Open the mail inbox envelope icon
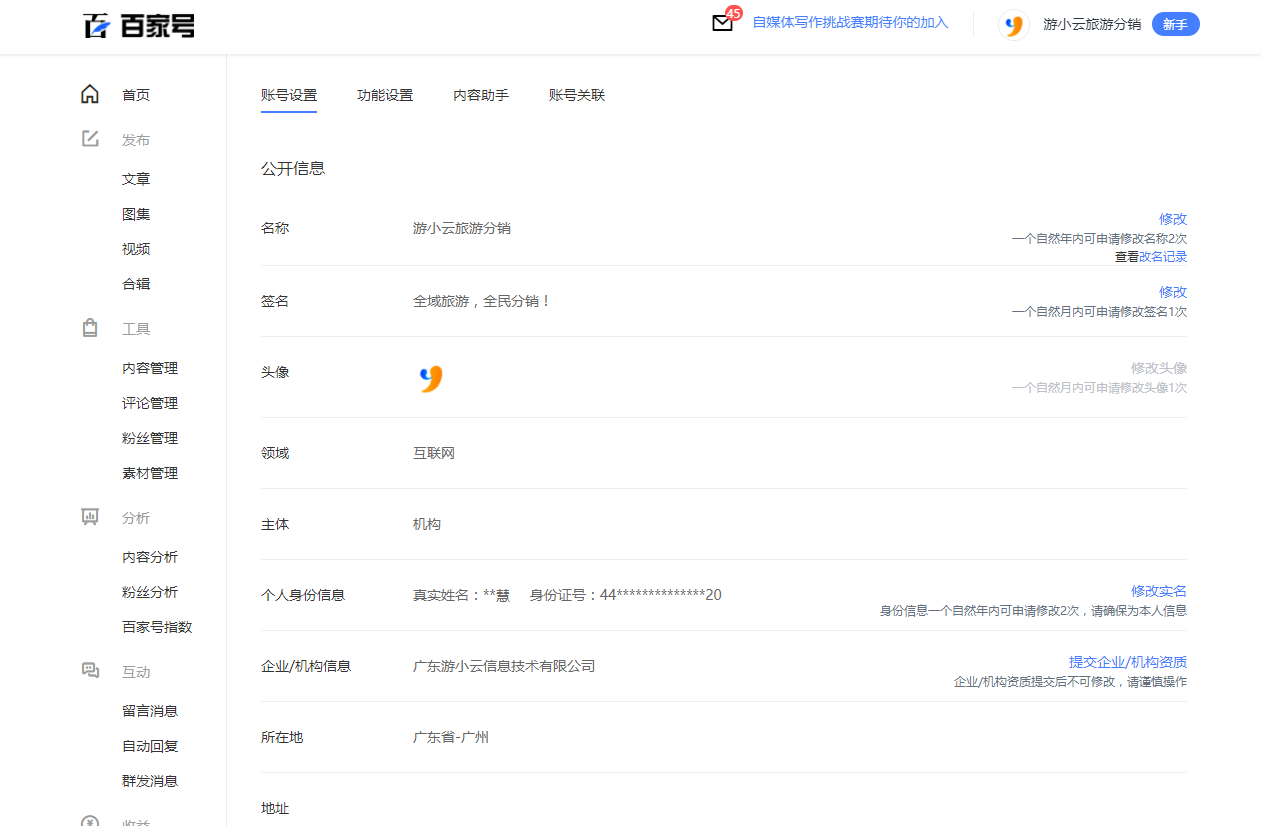The width and height of the screenshot is (1261, 826). coord(722,23)
